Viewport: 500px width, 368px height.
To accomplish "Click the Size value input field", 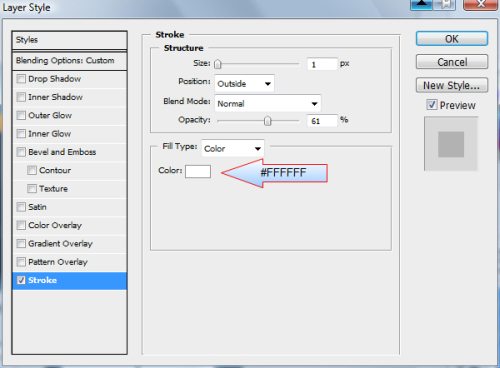I will 322,64.
